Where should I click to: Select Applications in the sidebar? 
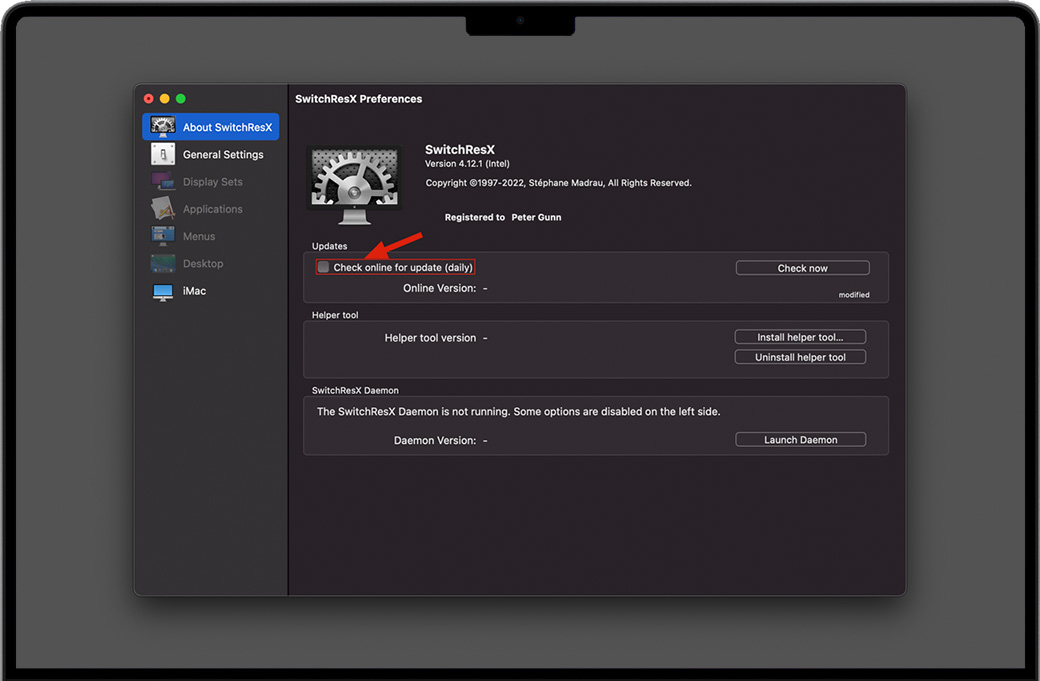[210, 208]
